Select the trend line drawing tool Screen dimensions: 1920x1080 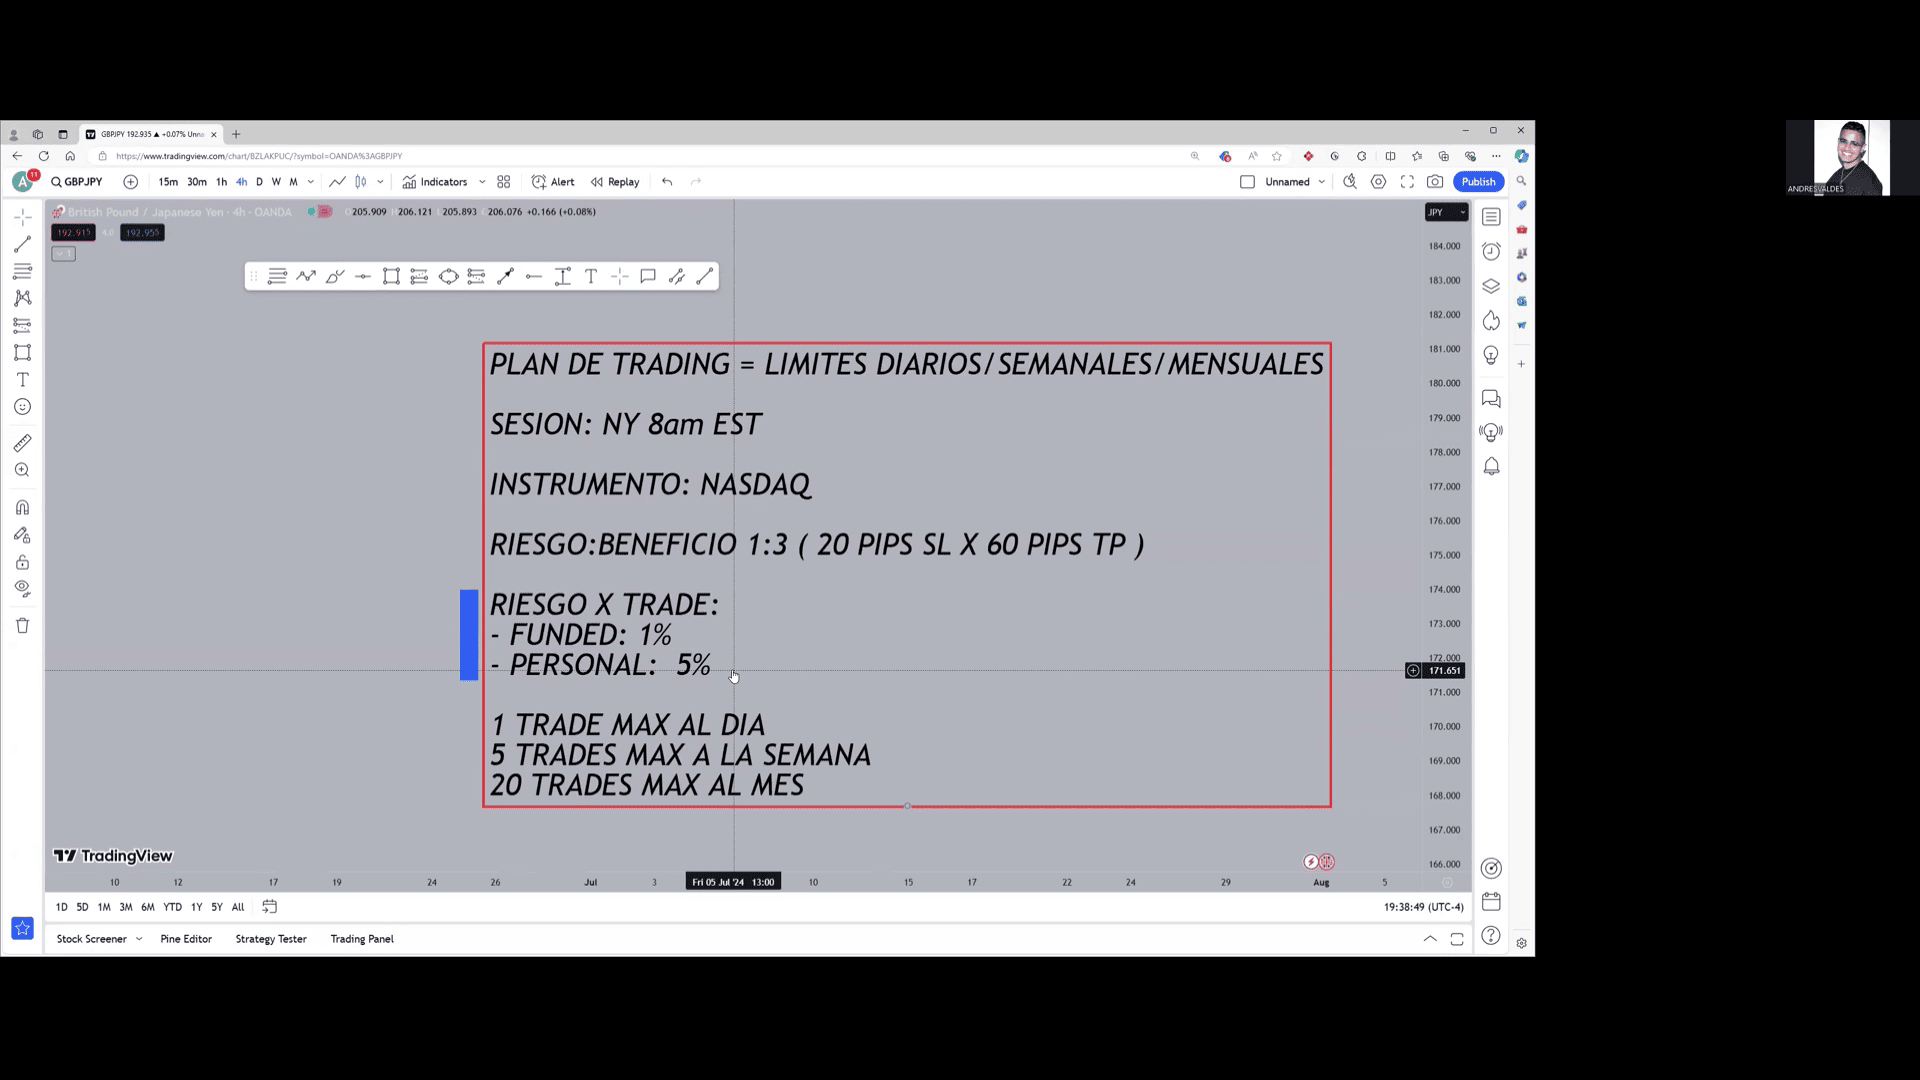(x=22, y=244)
